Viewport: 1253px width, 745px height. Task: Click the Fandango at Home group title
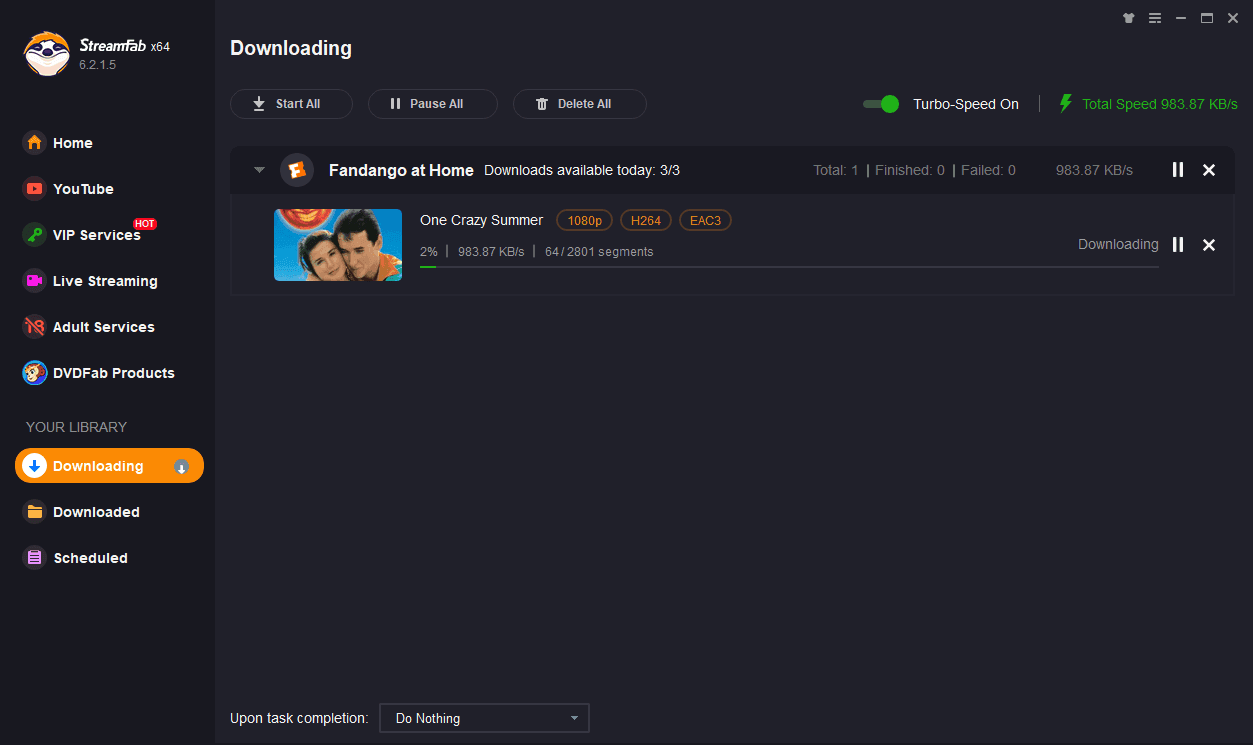(401, 170)
